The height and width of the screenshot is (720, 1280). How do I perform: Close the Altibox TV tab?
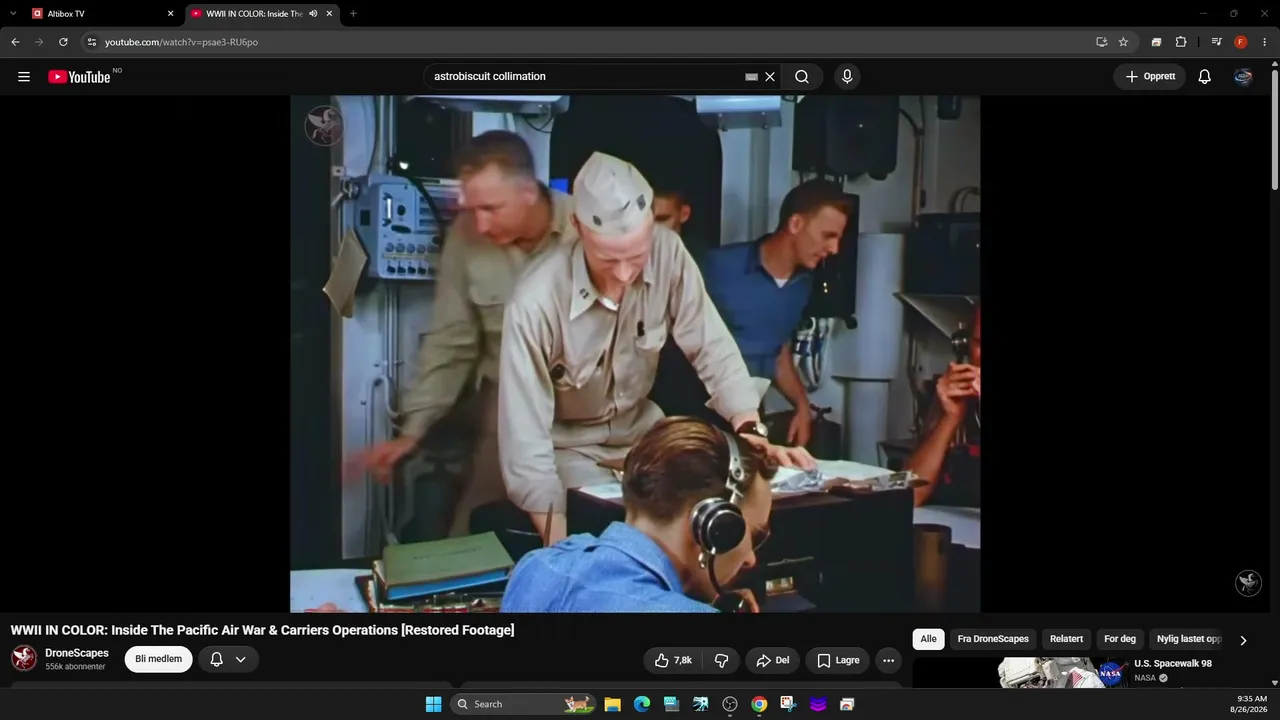[x=170, y=14]
